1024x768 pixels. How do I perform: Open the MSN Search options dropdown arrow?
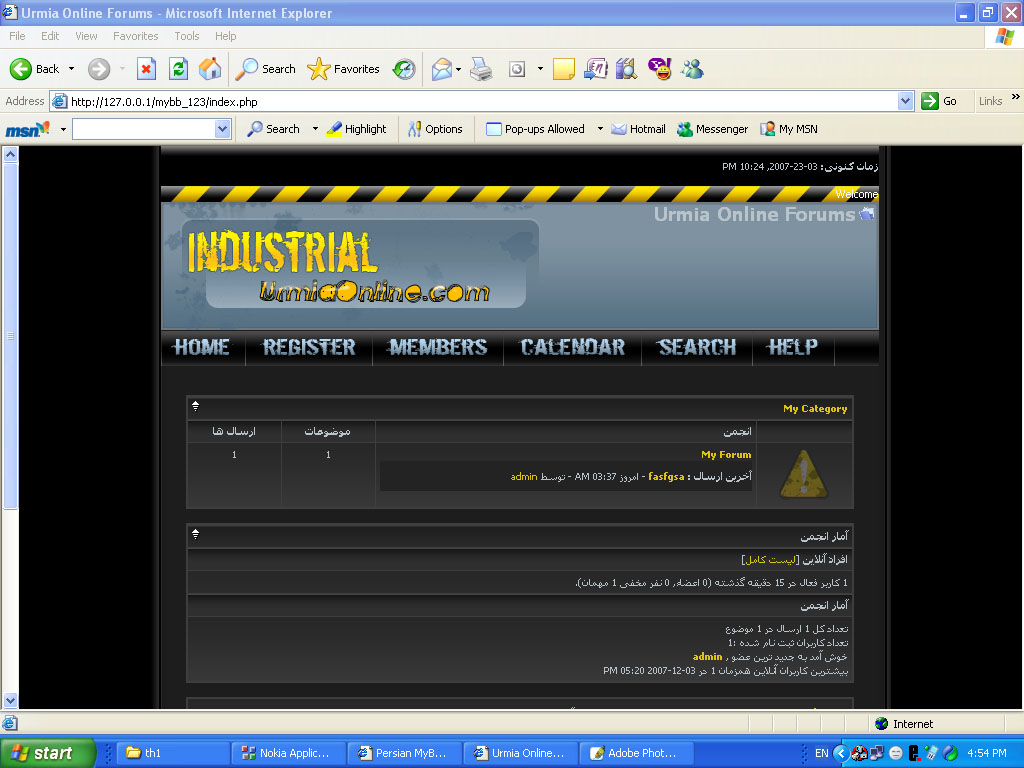(x=315, y=129)
